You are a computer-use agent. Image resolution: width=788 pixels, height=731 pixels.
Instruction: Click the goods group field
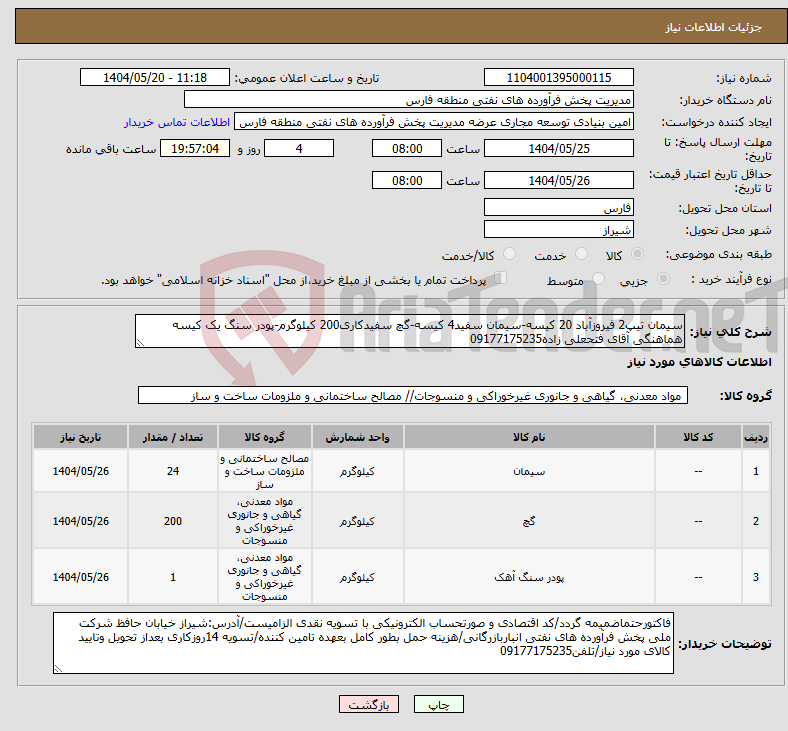click(413, 395)
